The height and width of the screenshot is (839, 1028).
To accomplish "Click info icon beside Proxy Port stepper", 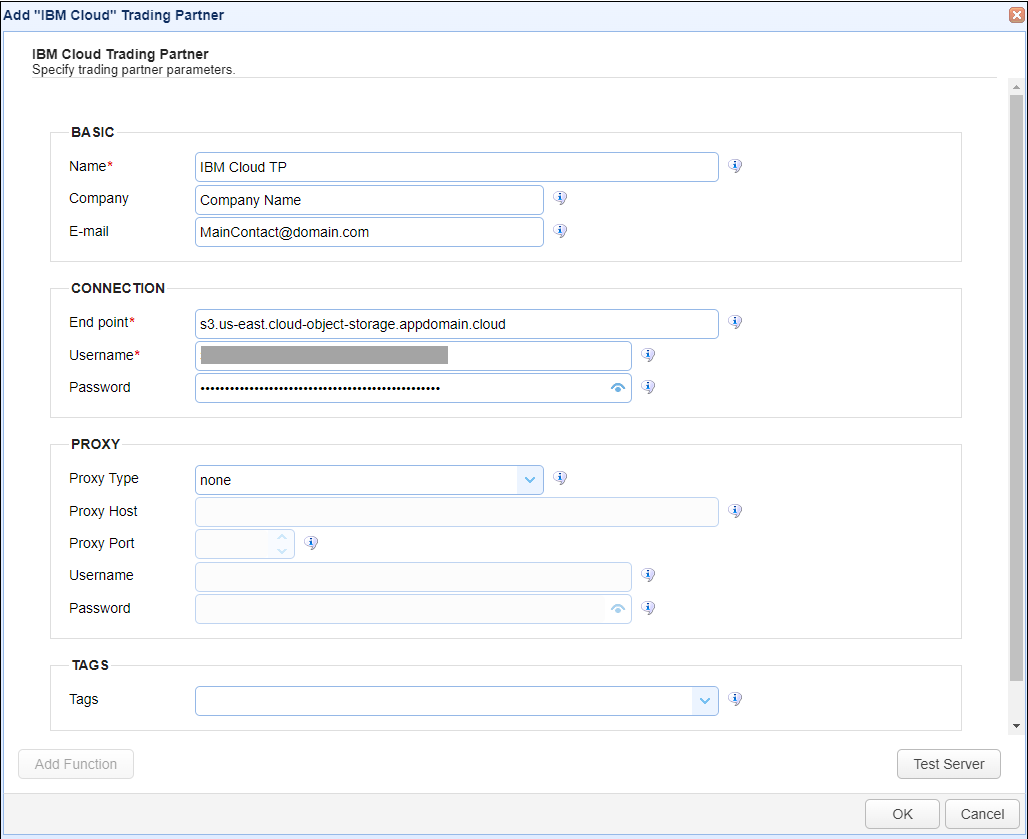I will [311, 543].
